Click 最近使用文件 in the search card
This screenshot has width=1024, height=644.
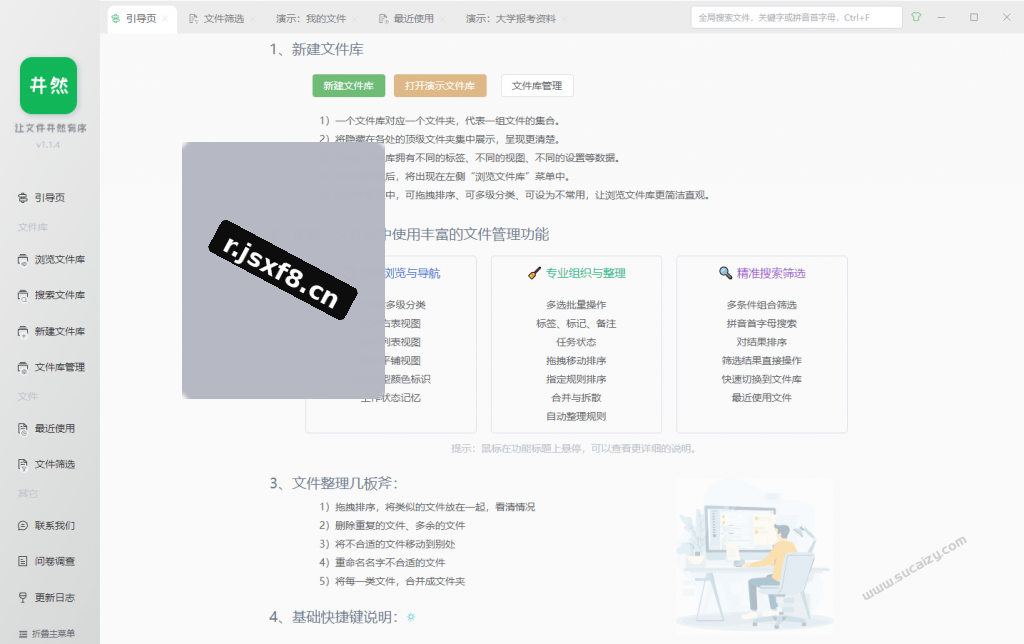761,398
